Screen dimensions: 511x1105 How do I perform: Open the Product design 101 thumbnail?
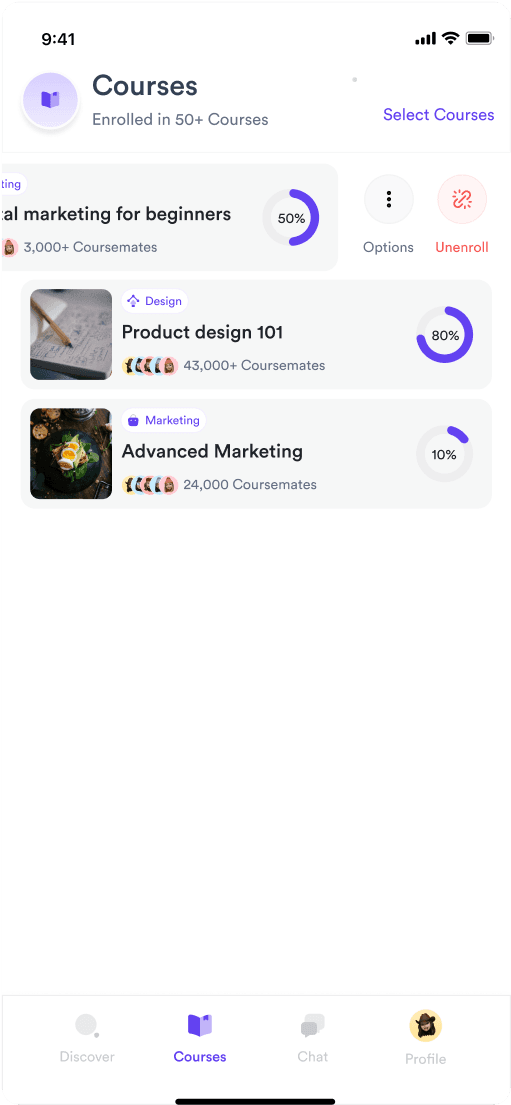70,335
